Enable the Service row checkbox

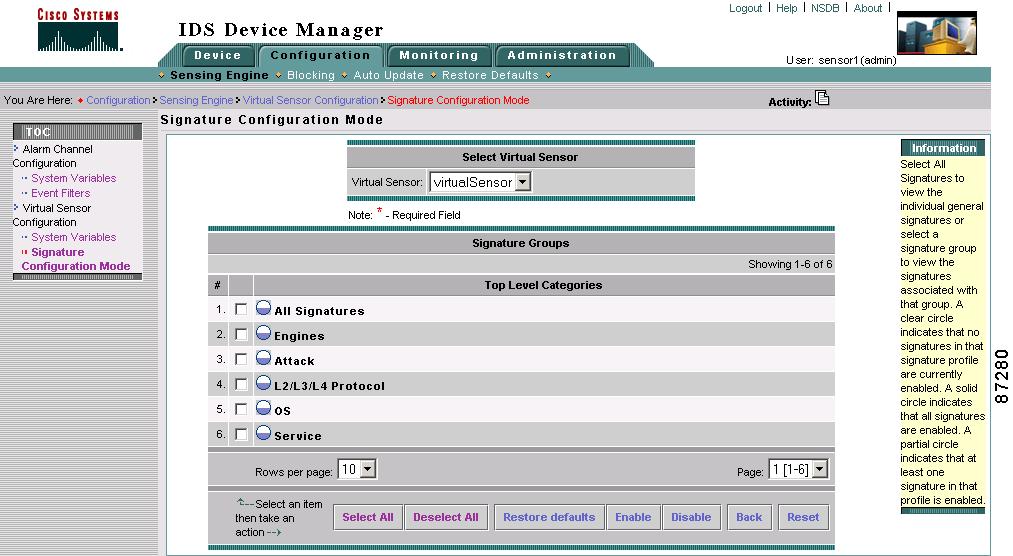(241, 435)
